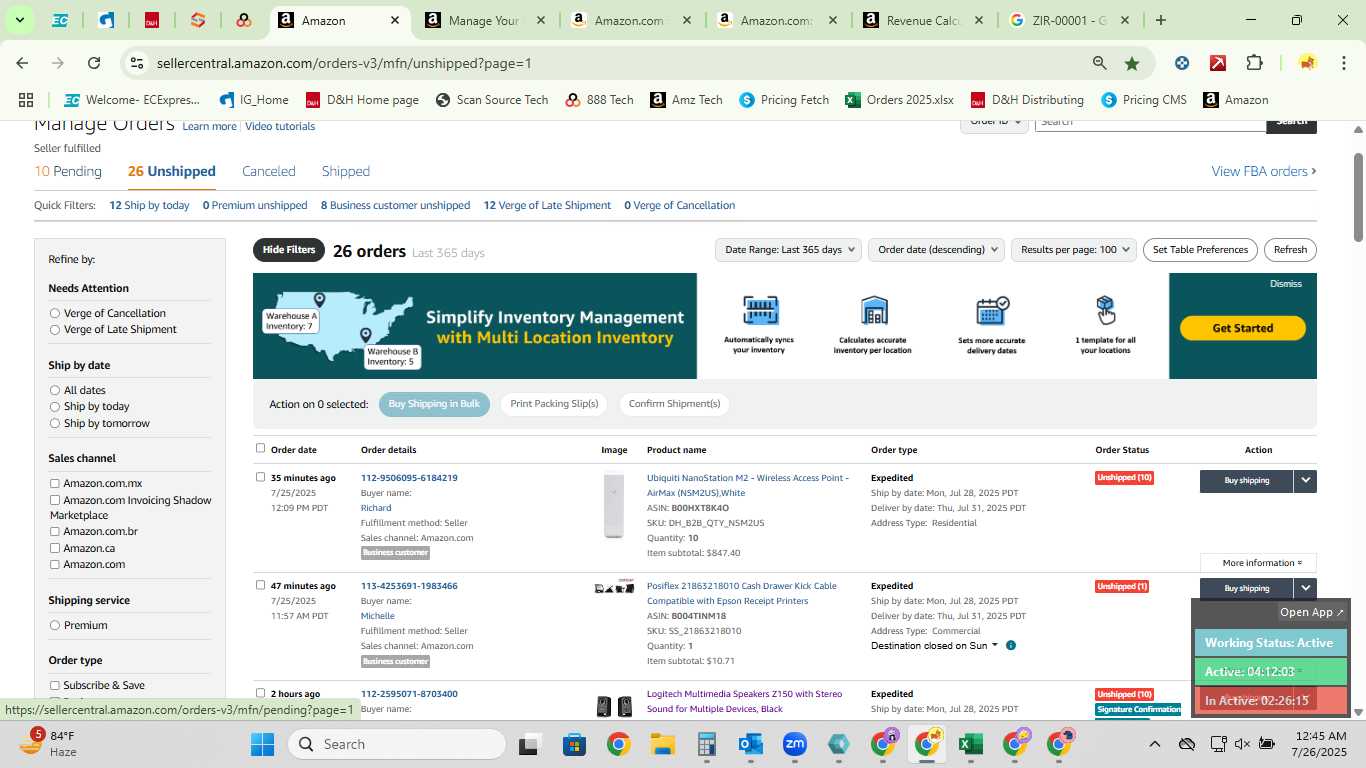Apply the 12 Verge of Late Shipment quick filter
The height and width of the screenshot is (768, 1366).
tap(547, 205)
